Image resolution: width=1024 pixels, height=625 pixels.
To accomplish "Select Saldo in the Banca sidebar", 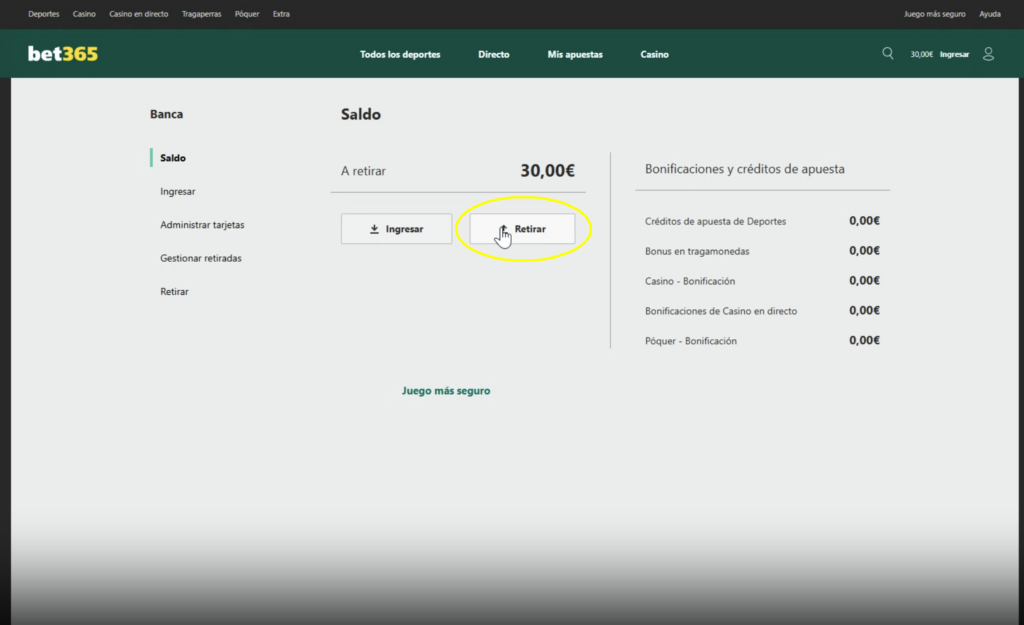I will coord(173,158).
